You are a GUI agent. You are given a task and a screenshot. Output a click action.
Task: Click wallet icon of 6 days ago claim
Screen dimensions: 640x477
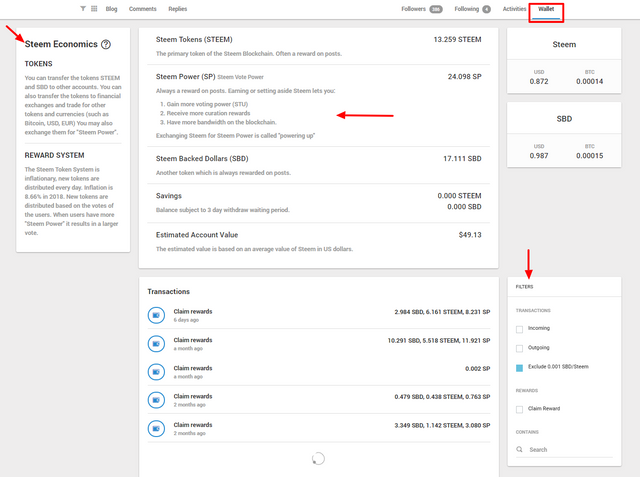click(x=156, y=315)
